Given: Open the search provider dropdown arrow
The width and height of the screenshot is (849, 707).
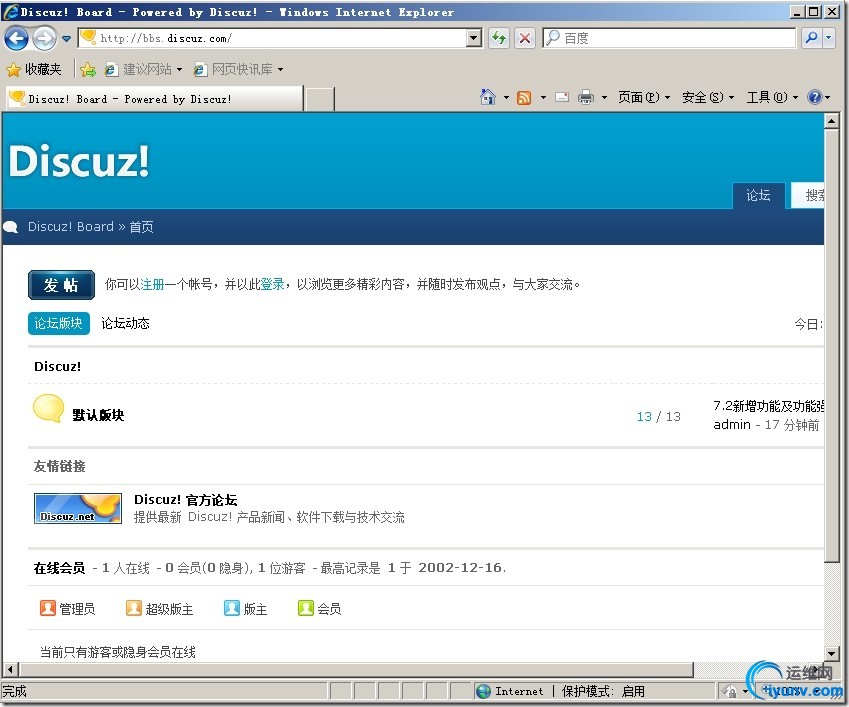Looking at the screenshot, I should click(828, 38).
